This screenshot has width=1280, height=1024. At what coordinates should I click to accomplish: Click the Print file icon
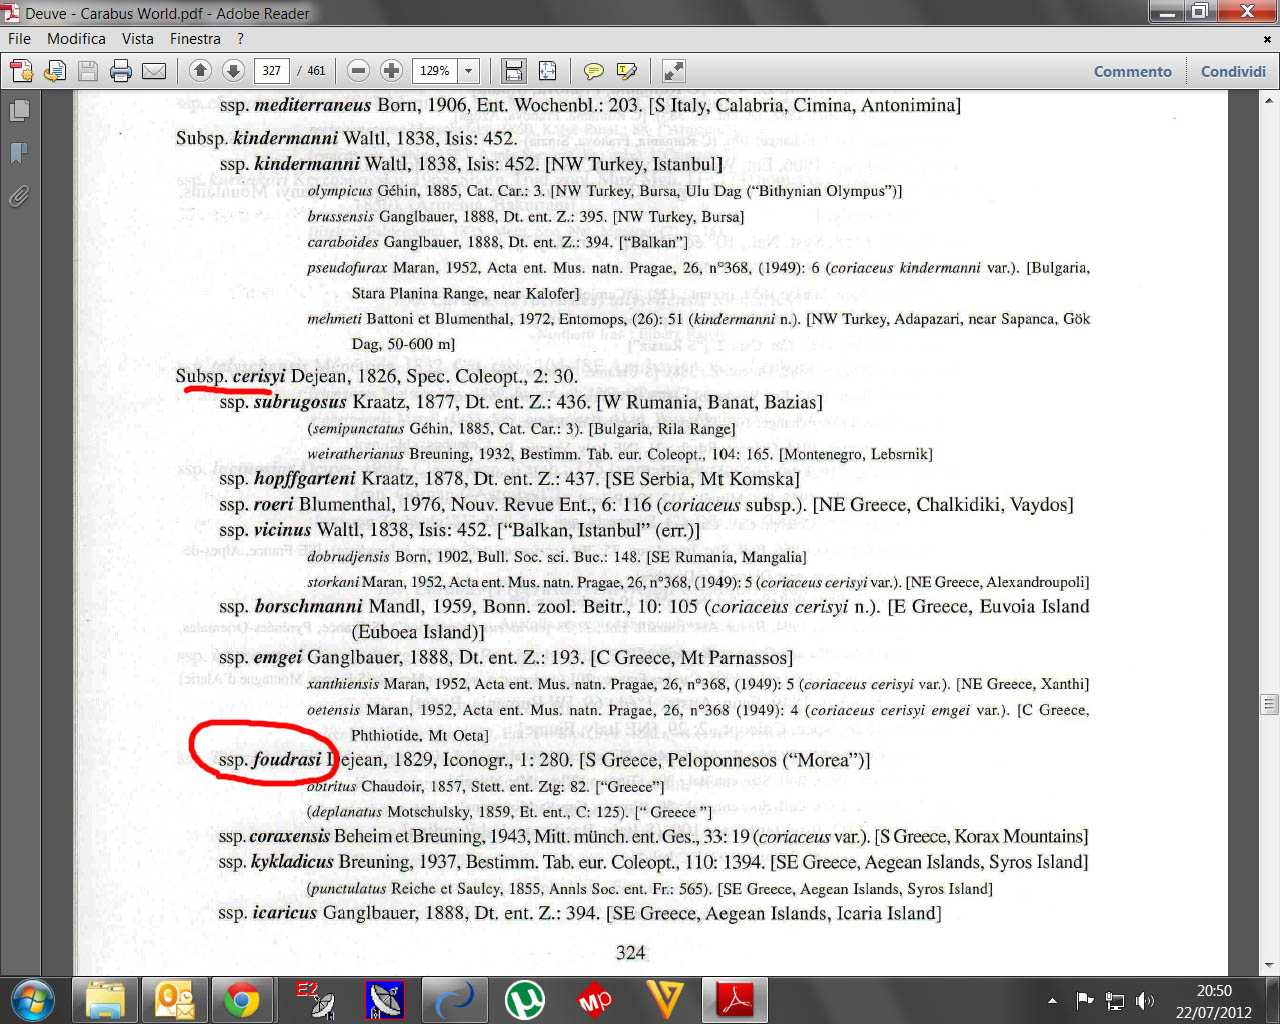point(121,71)
